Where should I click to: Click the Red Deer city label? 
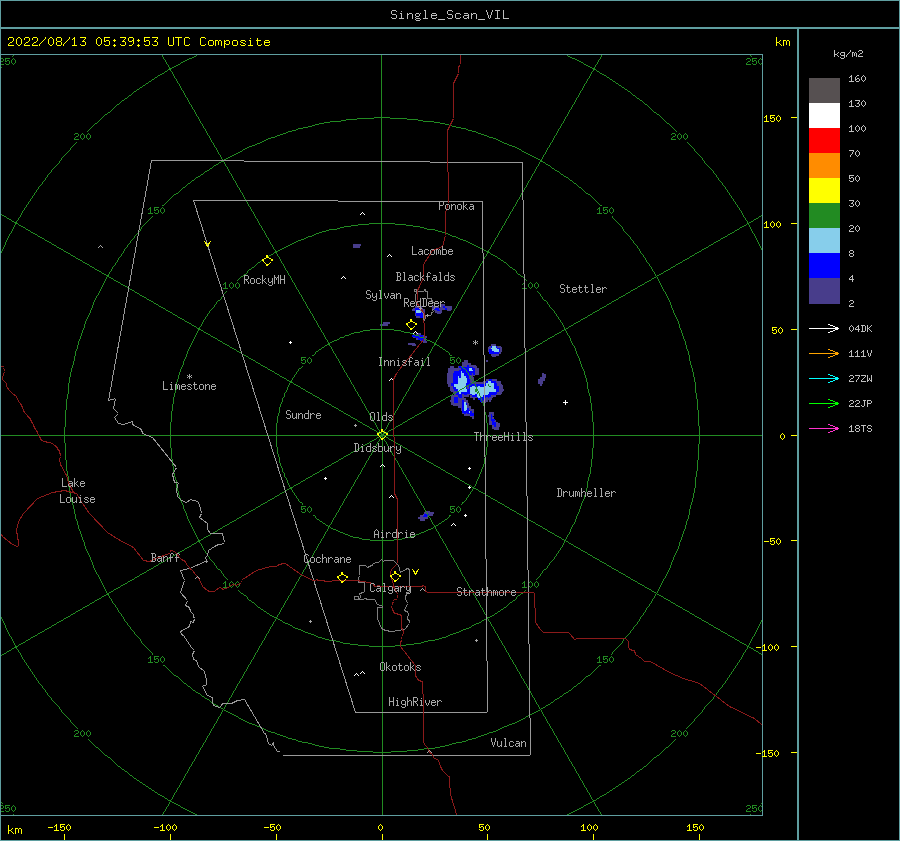click(424, 303)
